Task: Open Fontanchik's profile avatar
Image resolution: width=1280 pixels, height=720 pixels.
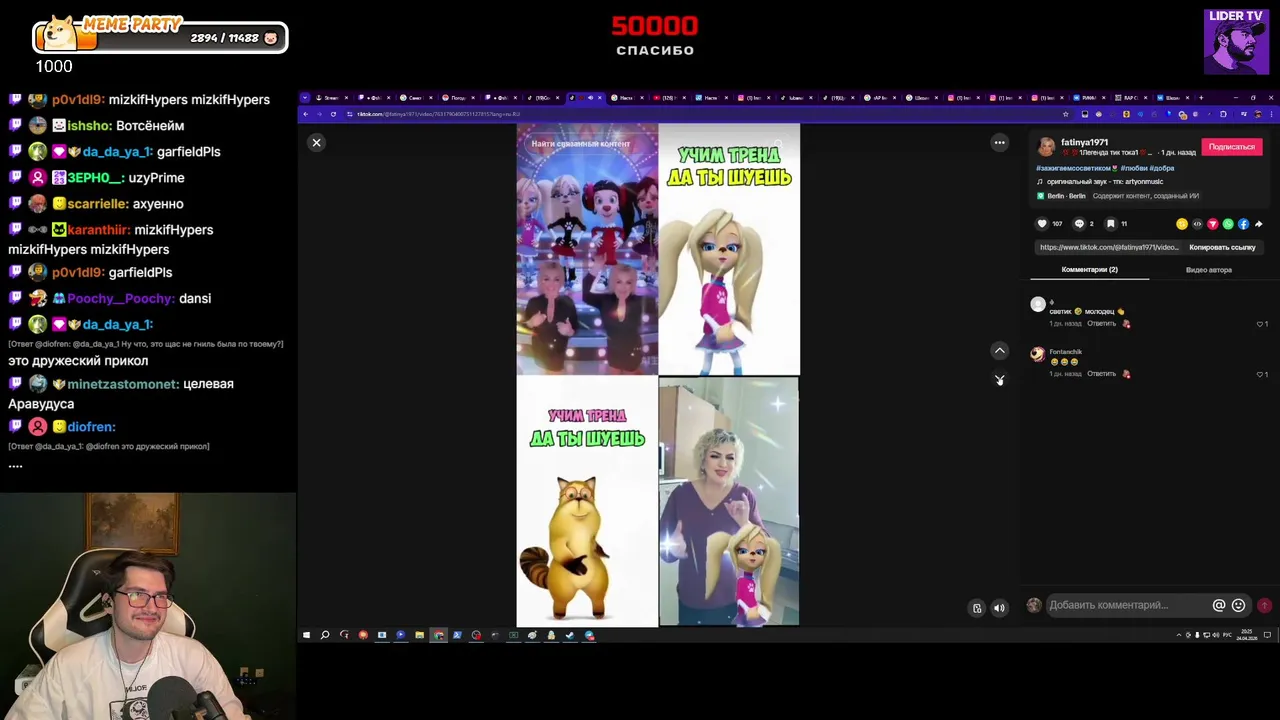Action: (1037, 354)
